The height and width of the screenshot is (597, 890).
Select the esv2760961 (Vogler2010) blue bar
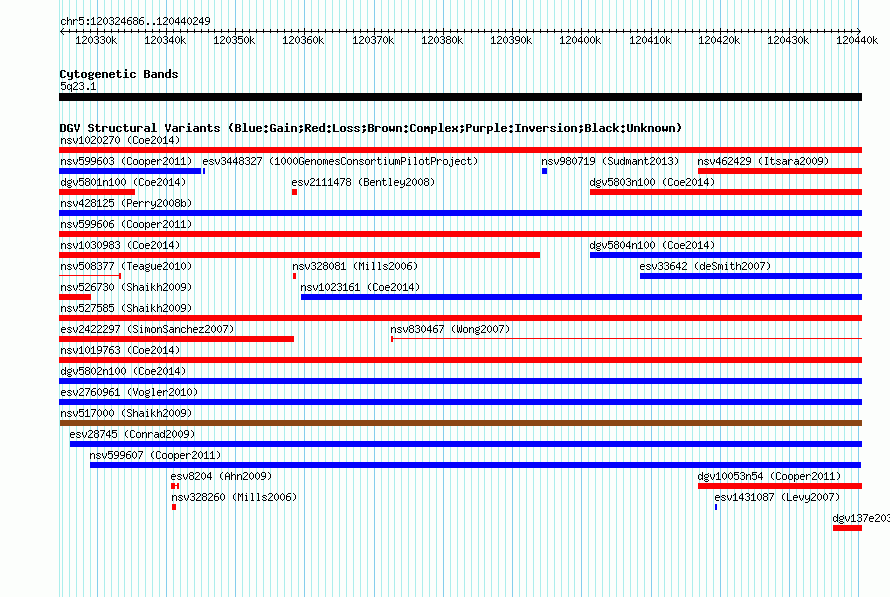tap(460, 402)
